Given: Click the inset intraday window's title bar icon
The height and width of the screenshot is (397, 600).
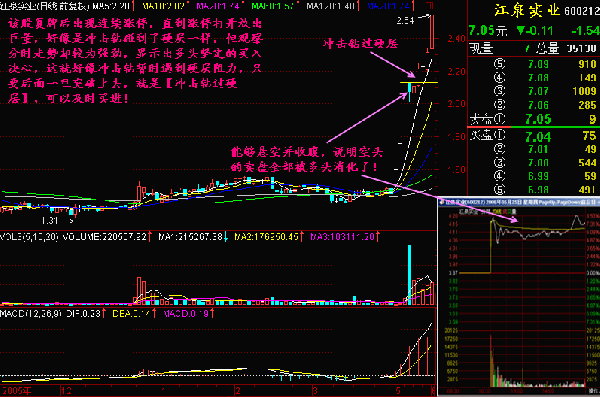Looking at the screenshot, I should (x=442, y=202).
